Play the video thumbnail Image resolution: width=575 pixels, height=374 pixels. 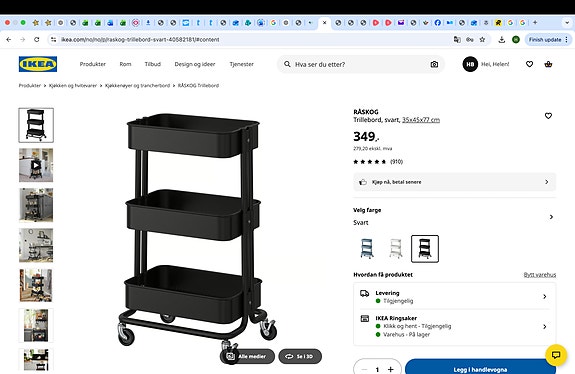point(36,165)
